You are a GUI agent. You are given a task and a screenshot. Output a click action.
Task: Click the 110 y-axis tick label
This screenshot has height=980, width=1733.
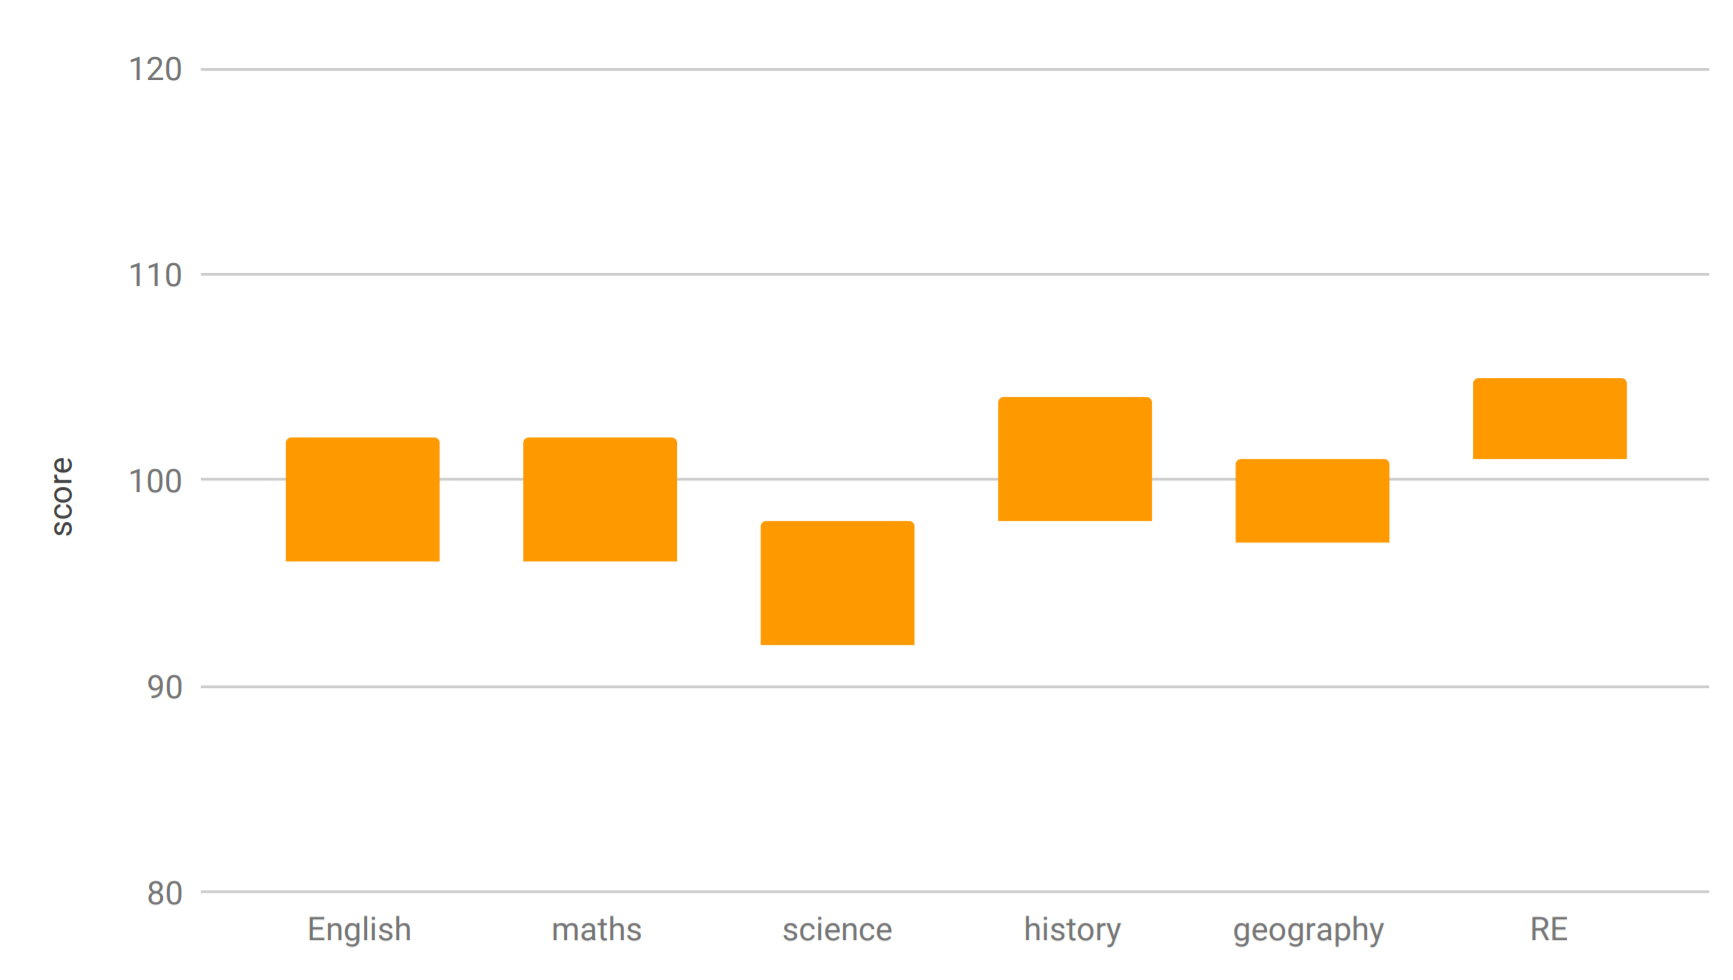tap(155, 275)
